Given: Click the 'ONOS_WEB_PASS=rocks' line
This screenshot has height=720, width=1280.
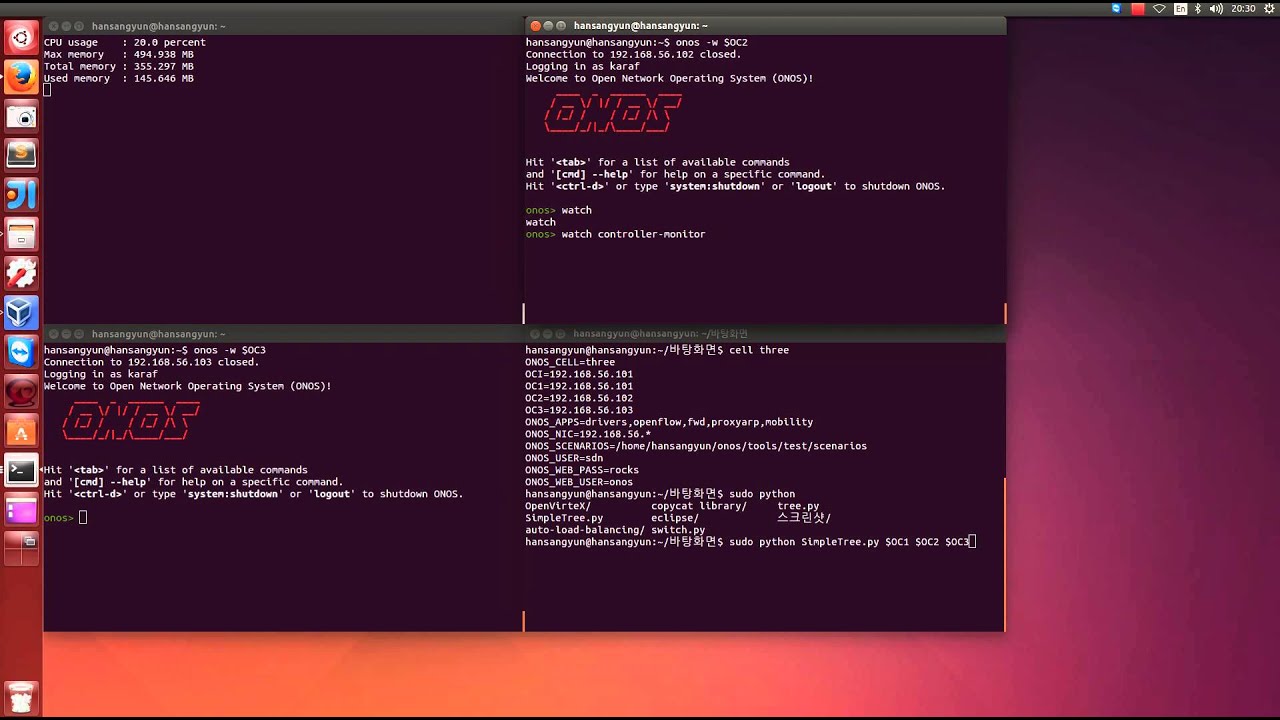Looking at the screenshot, I should tap(582, 470).
